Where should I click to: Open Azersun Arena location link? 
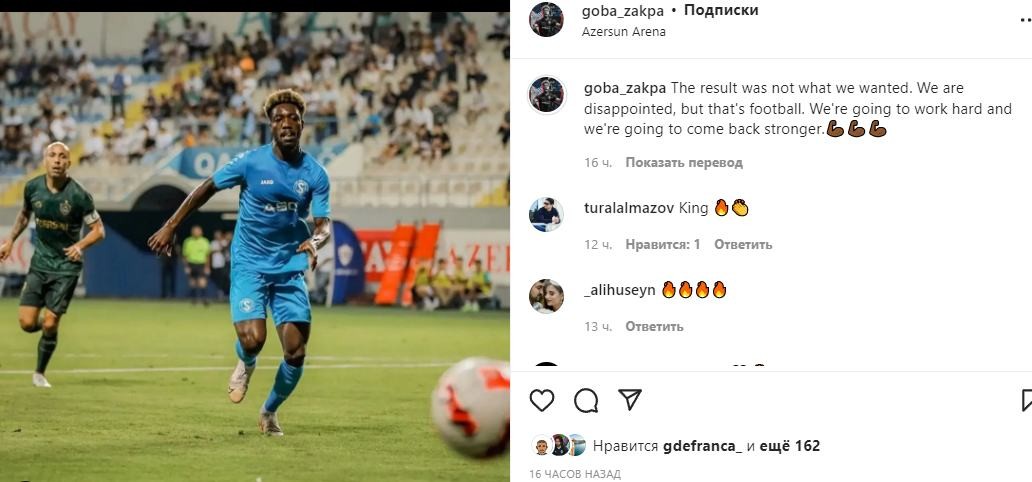click(623, 32)
